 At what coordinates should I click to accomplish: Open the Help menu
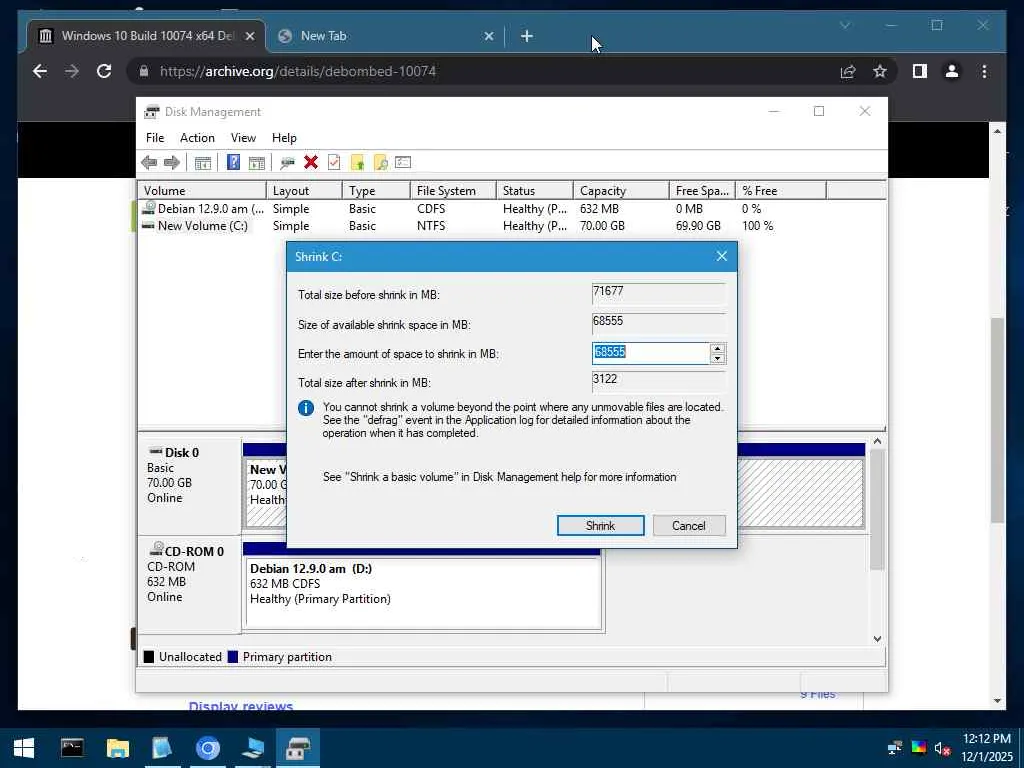(x=284, y=138)
